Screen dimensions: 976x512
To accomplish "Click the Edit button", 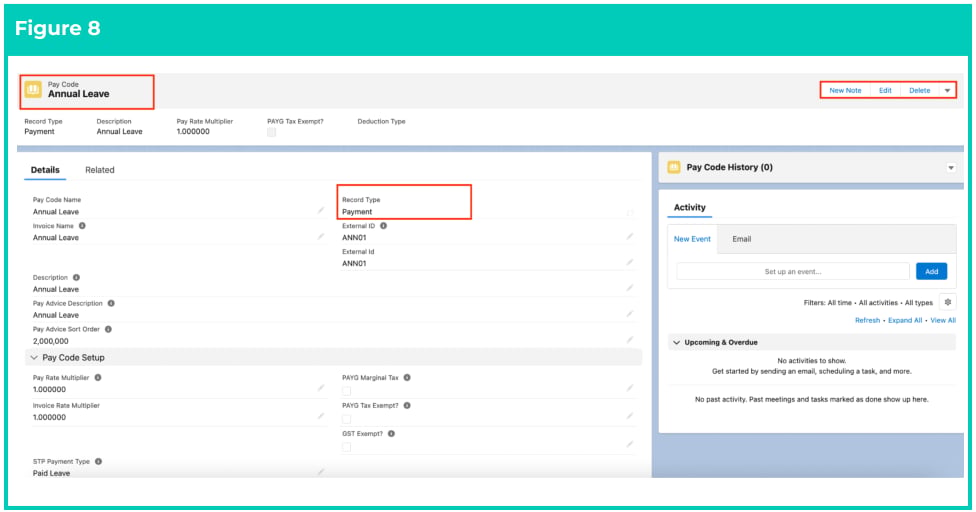I will click(885, 91).
